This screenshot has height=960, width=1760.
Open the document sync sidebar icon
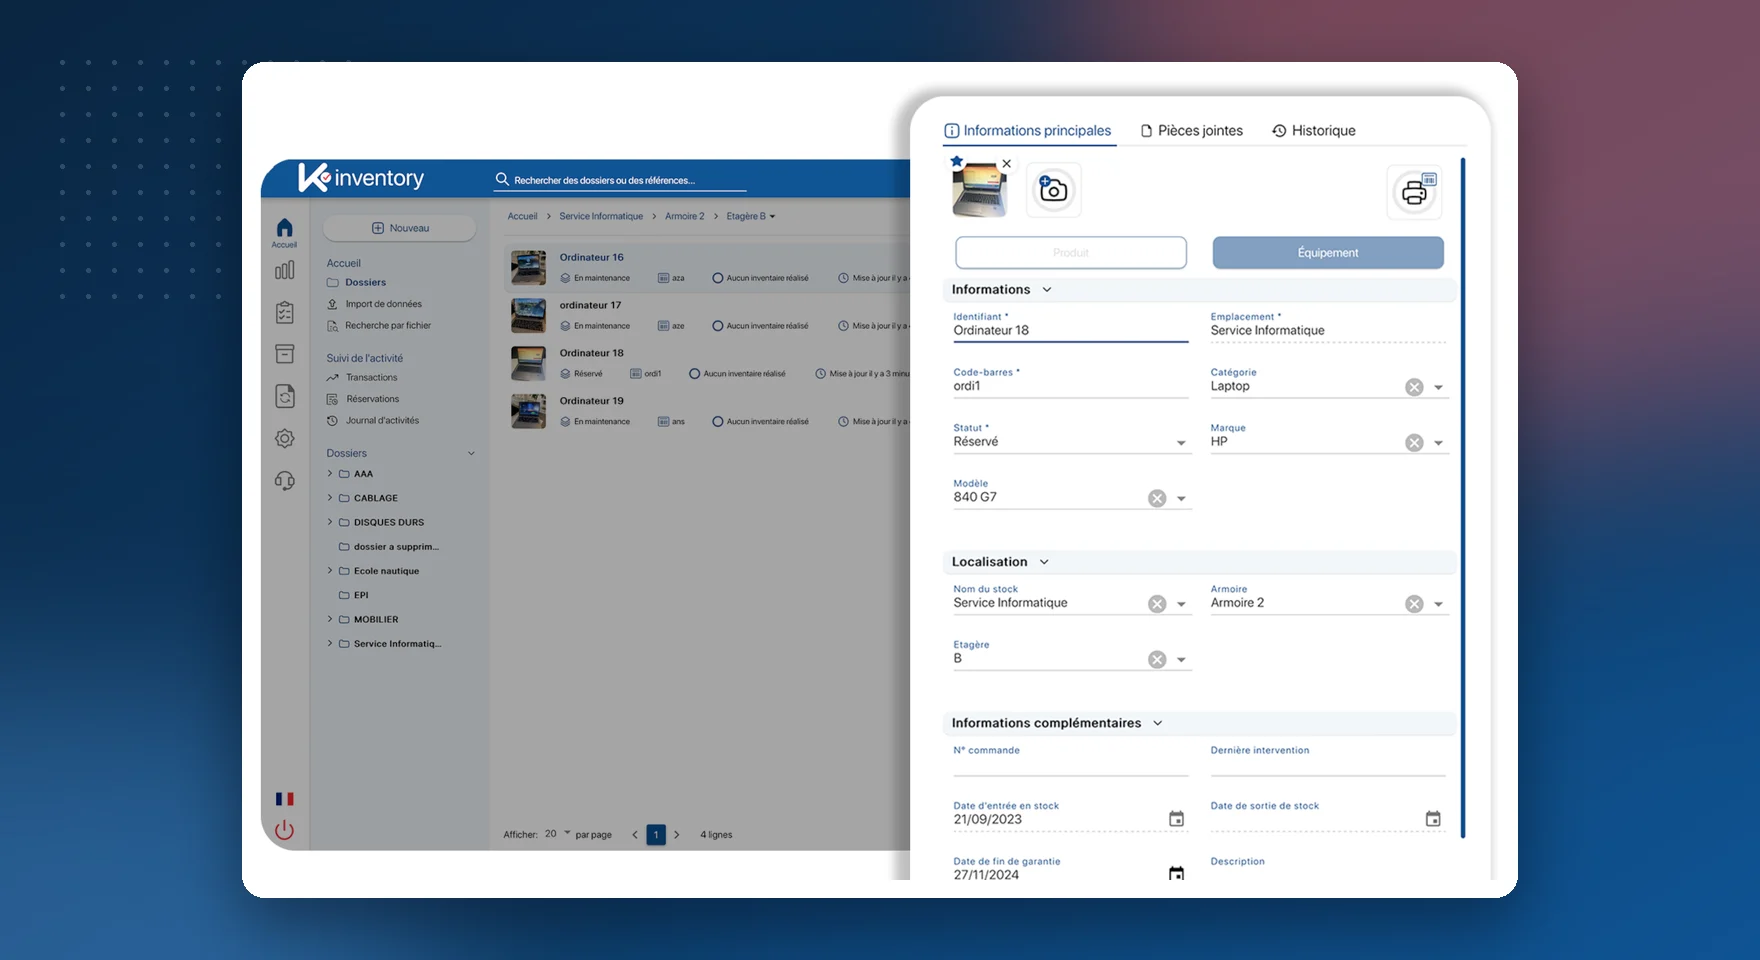click(x=285, y=397)
